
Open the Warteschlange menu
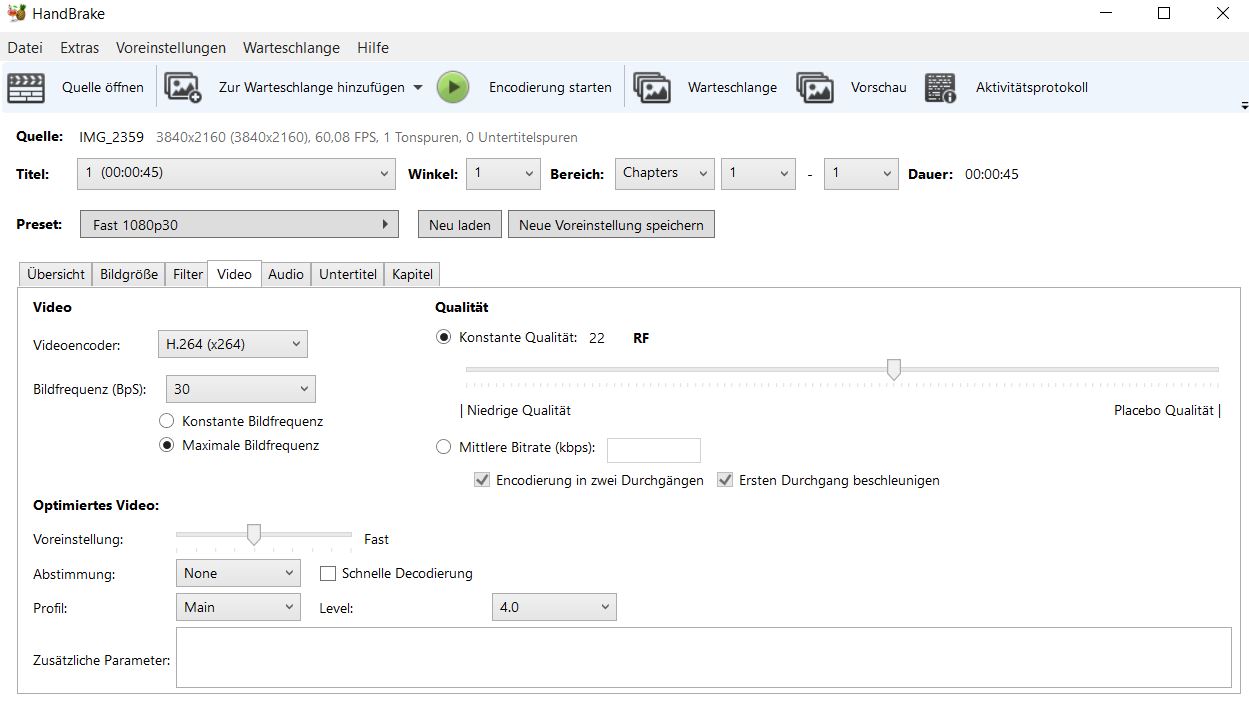291,48
